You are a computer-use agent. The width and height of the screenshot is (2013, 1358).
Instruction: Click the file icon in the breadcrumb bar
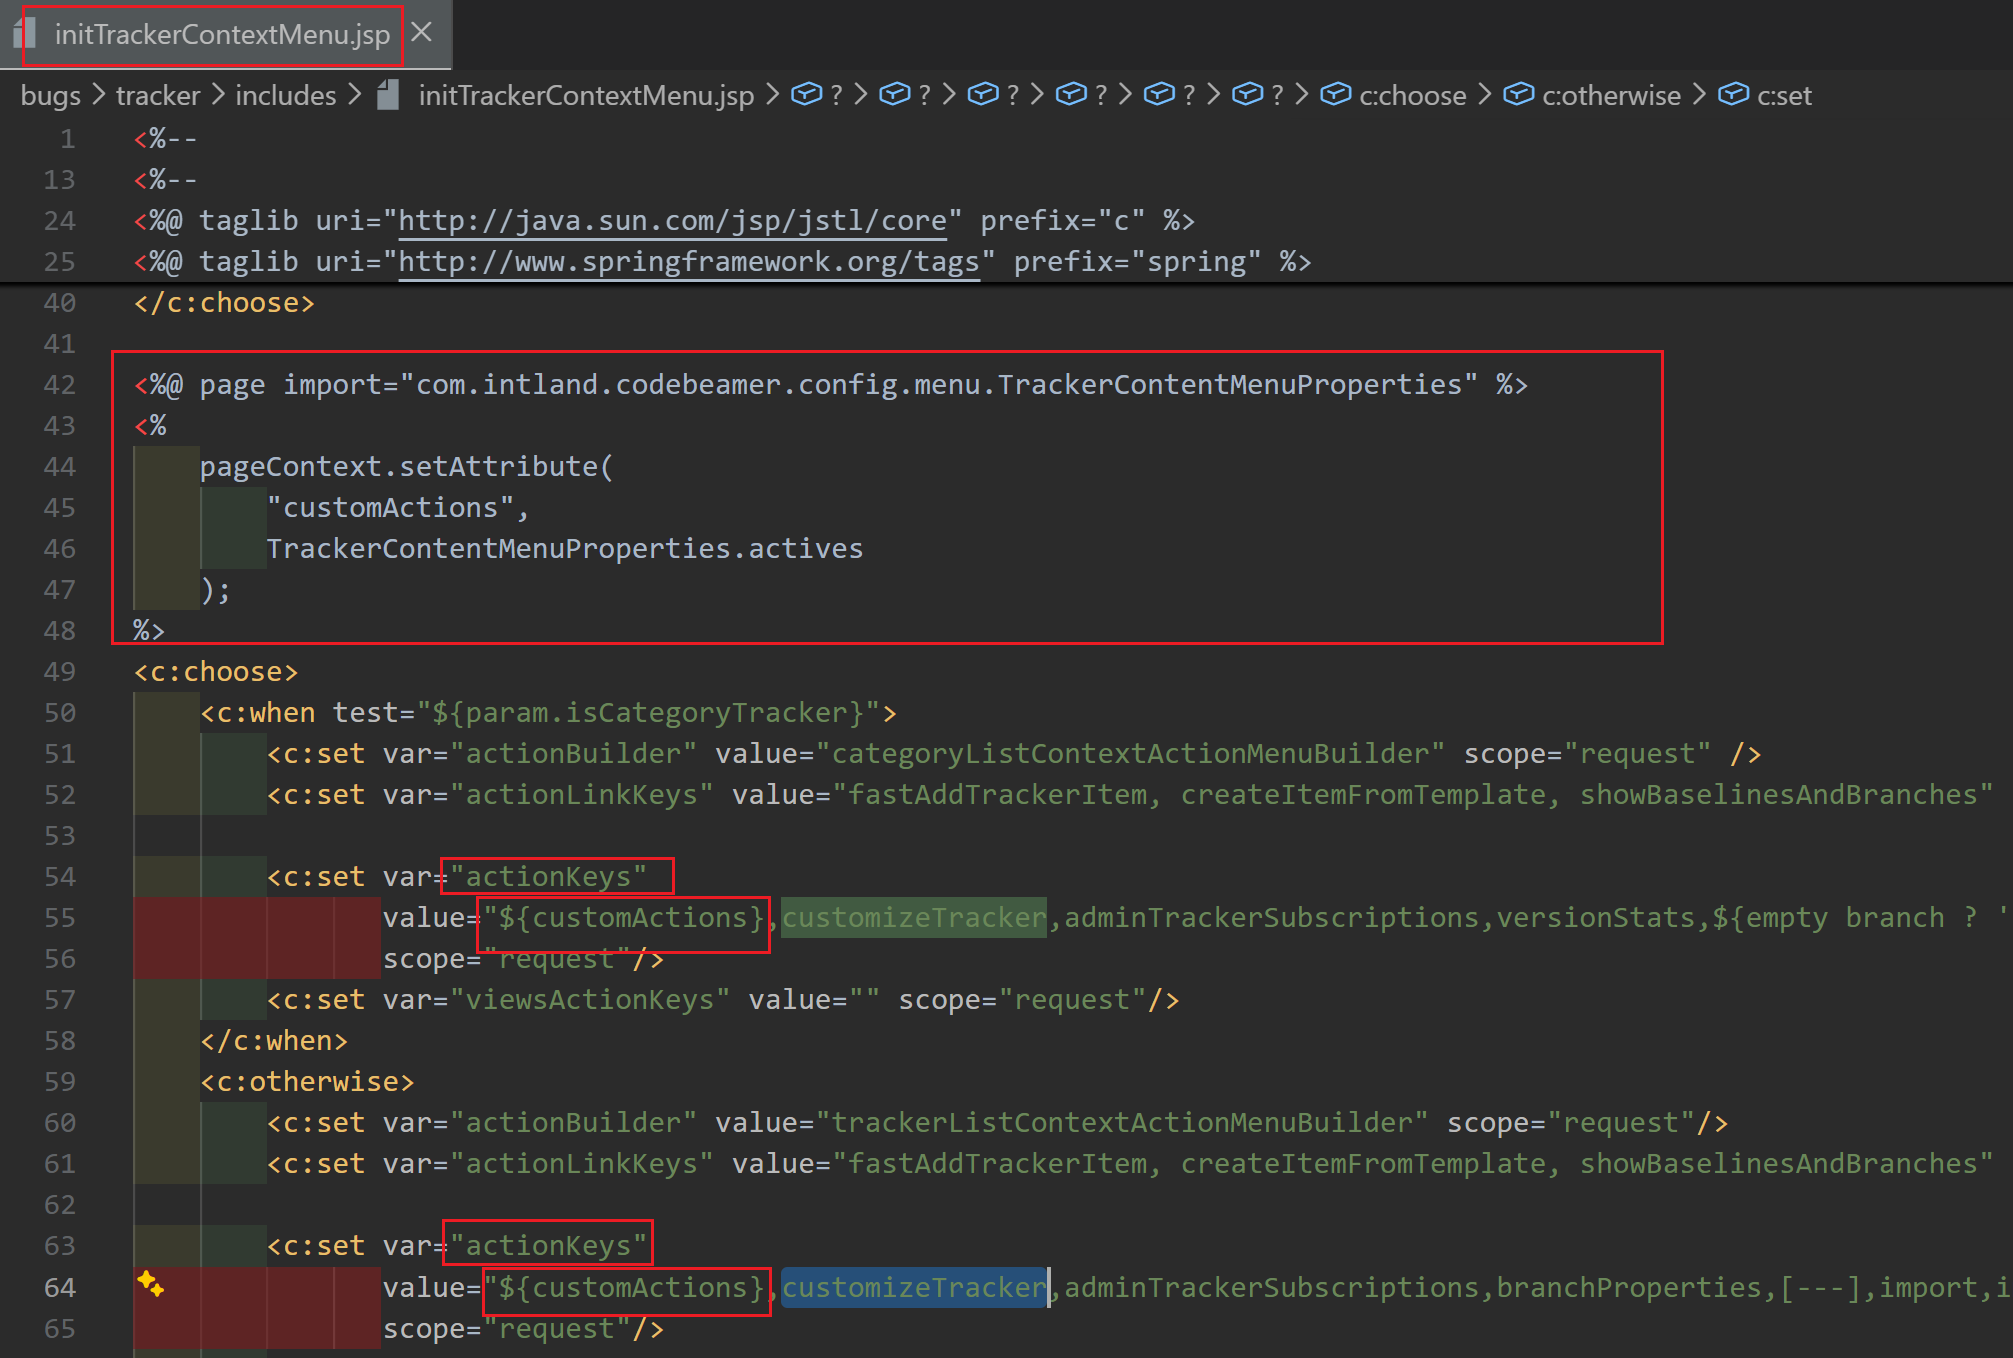pyautogui.click(x=389, y=96)
